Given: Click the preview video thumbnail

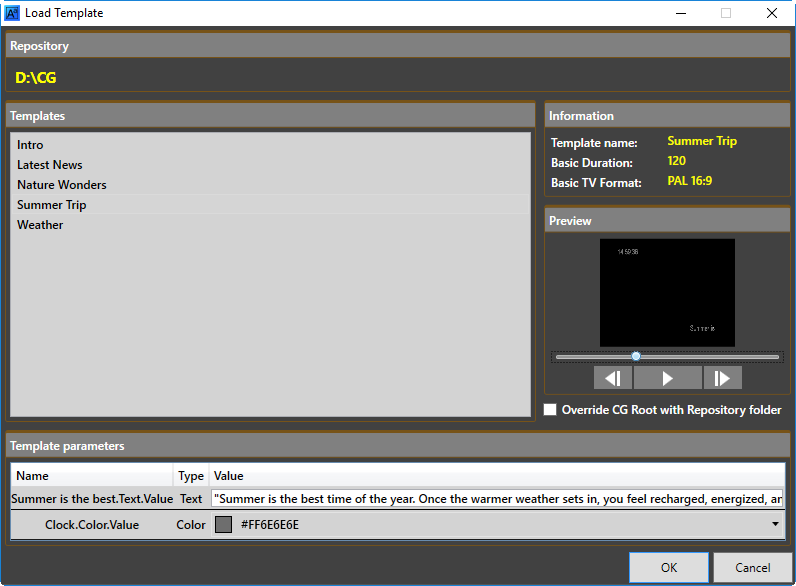Looking at the screenshot, I should coord(667,293).
